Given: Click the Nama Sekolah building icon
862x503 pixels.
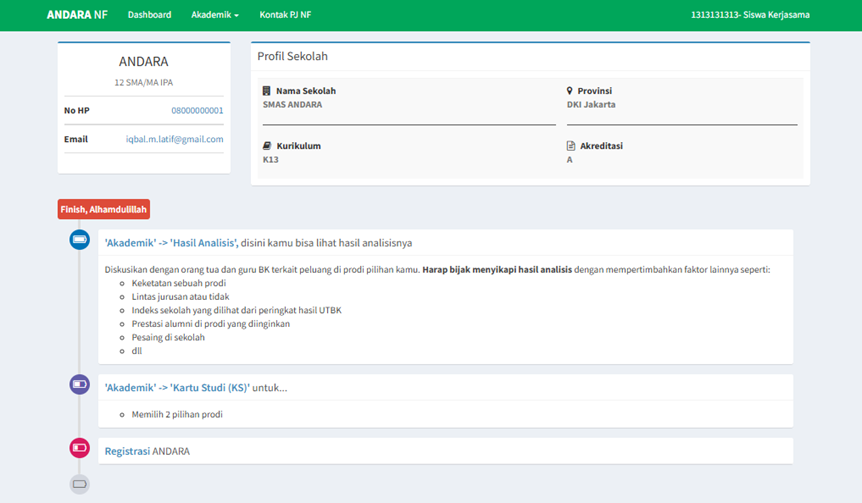Looking at the screenshot, I should click(267, 91).
